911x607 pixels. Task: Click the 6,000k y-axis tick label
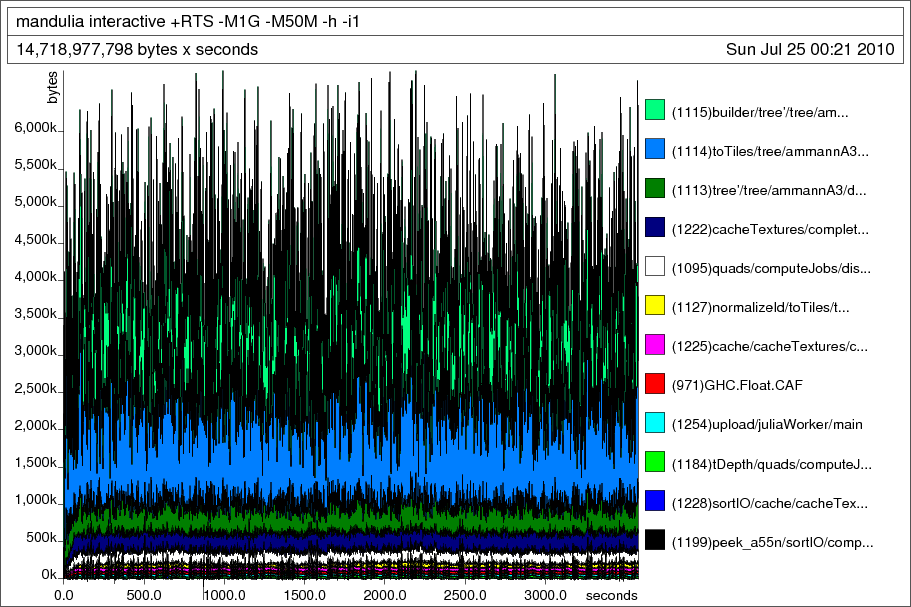click(35, 128)
